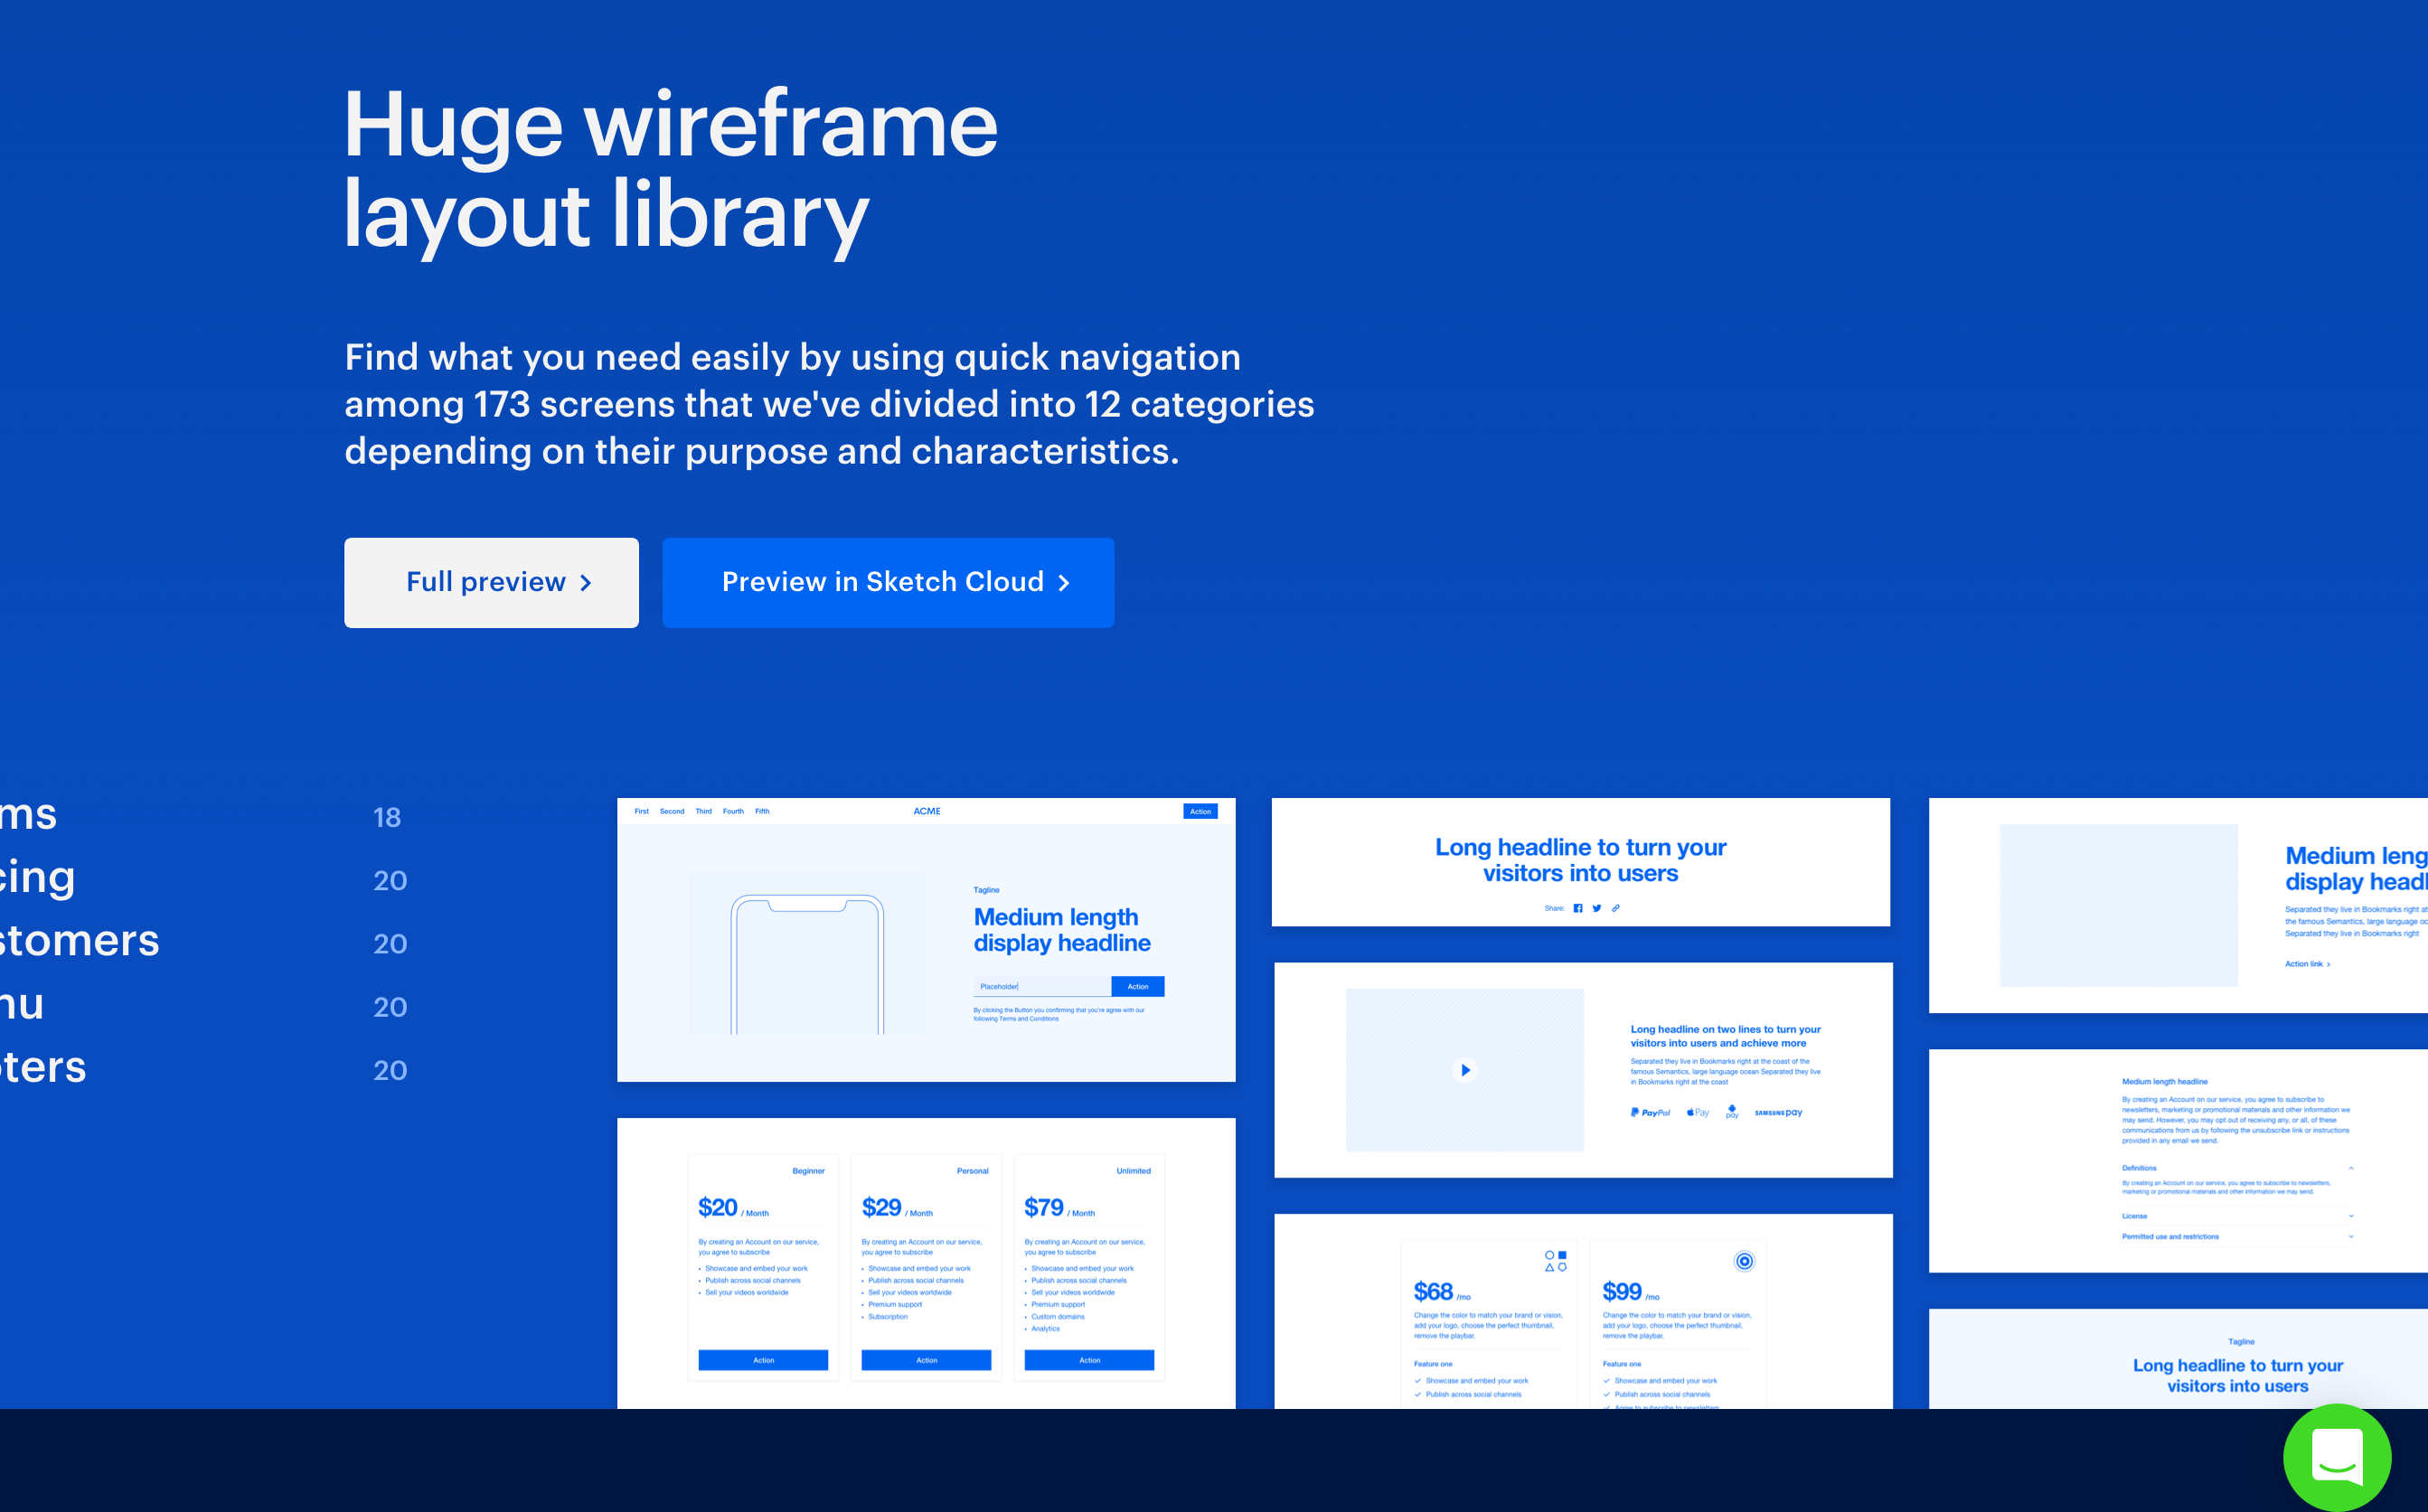
Task: Open the $68 $99 pricing wireframe thumbnail
Action: [x=1584, y=1312]
